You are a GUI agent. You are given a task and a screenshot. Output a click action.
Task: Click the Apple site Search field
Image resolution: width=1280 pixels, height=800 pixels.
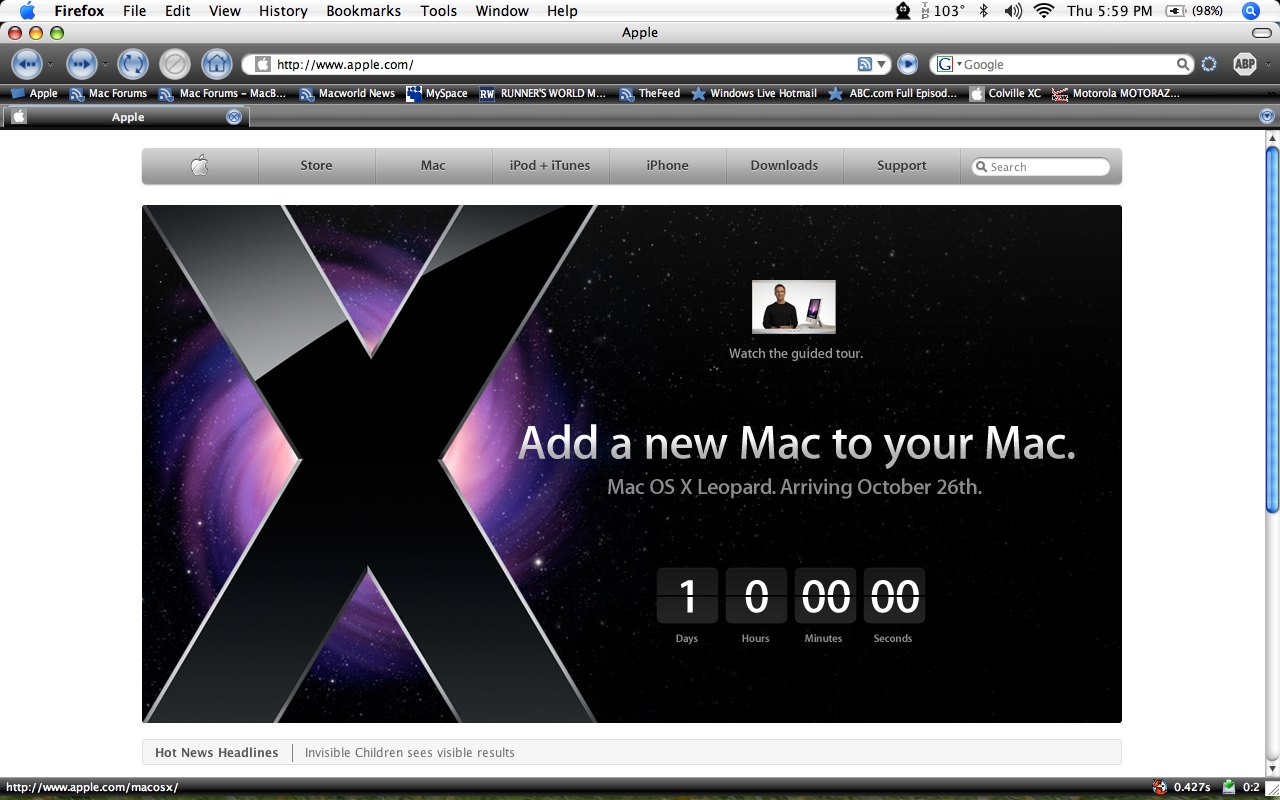point(1041,167)
